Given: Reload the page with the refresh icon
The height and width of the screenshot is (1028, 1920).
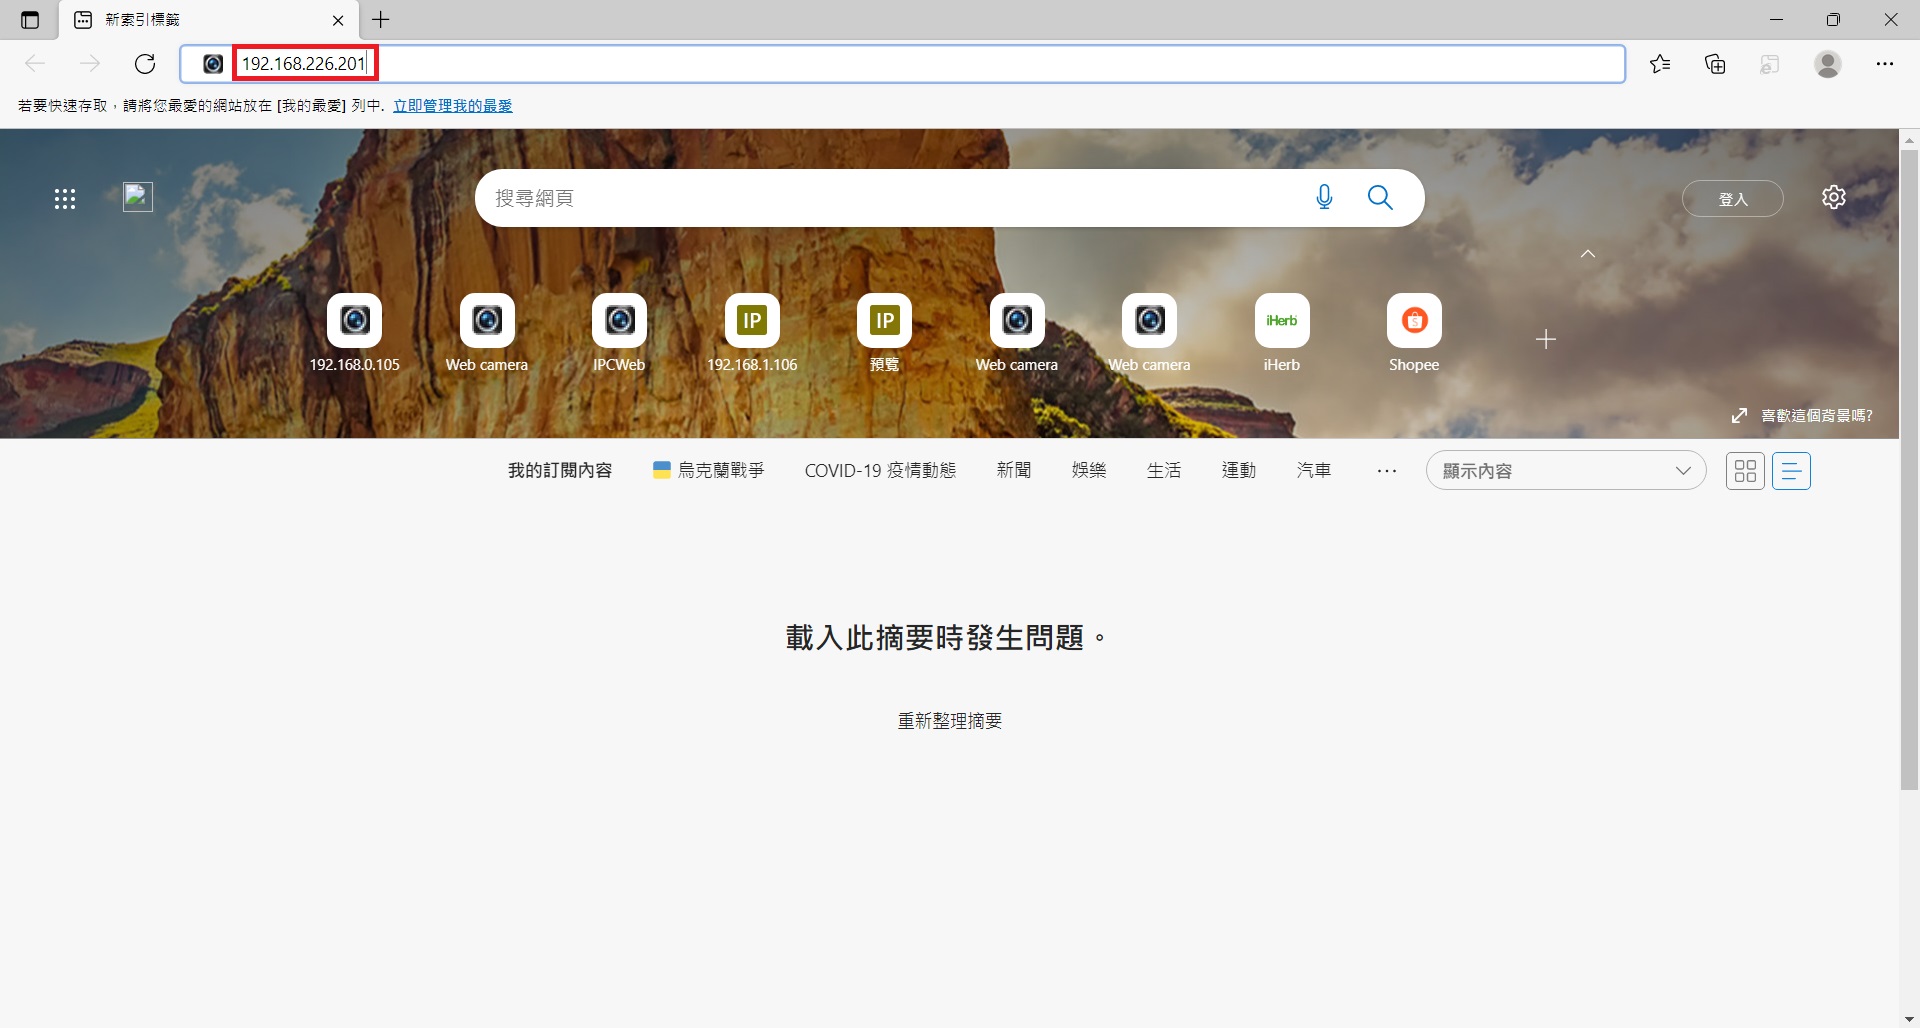Looking at the screenshot, I should (145, 64).
